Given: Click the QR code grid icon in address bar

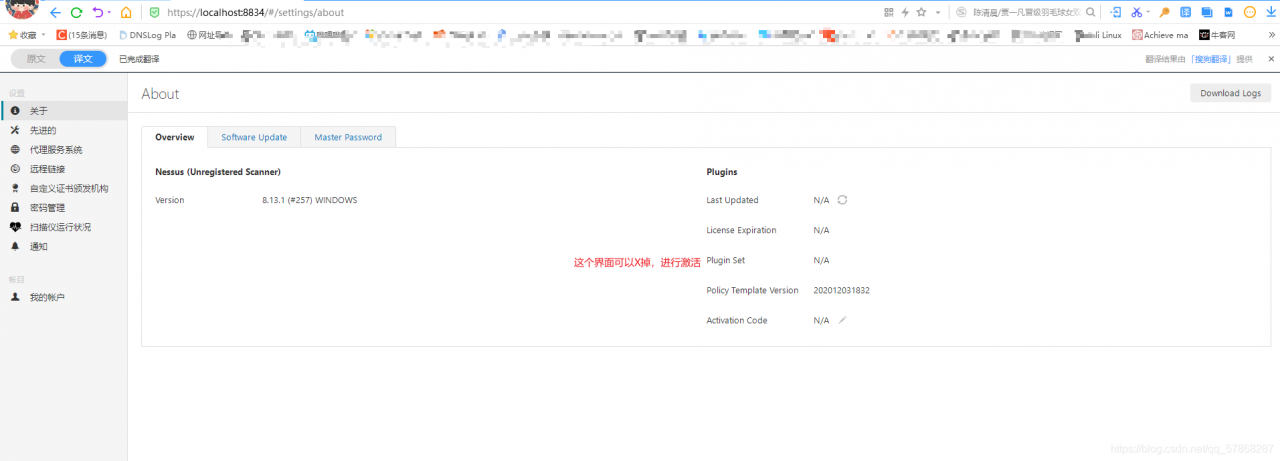Looking at the screenshot, I should tap(889, 13).
